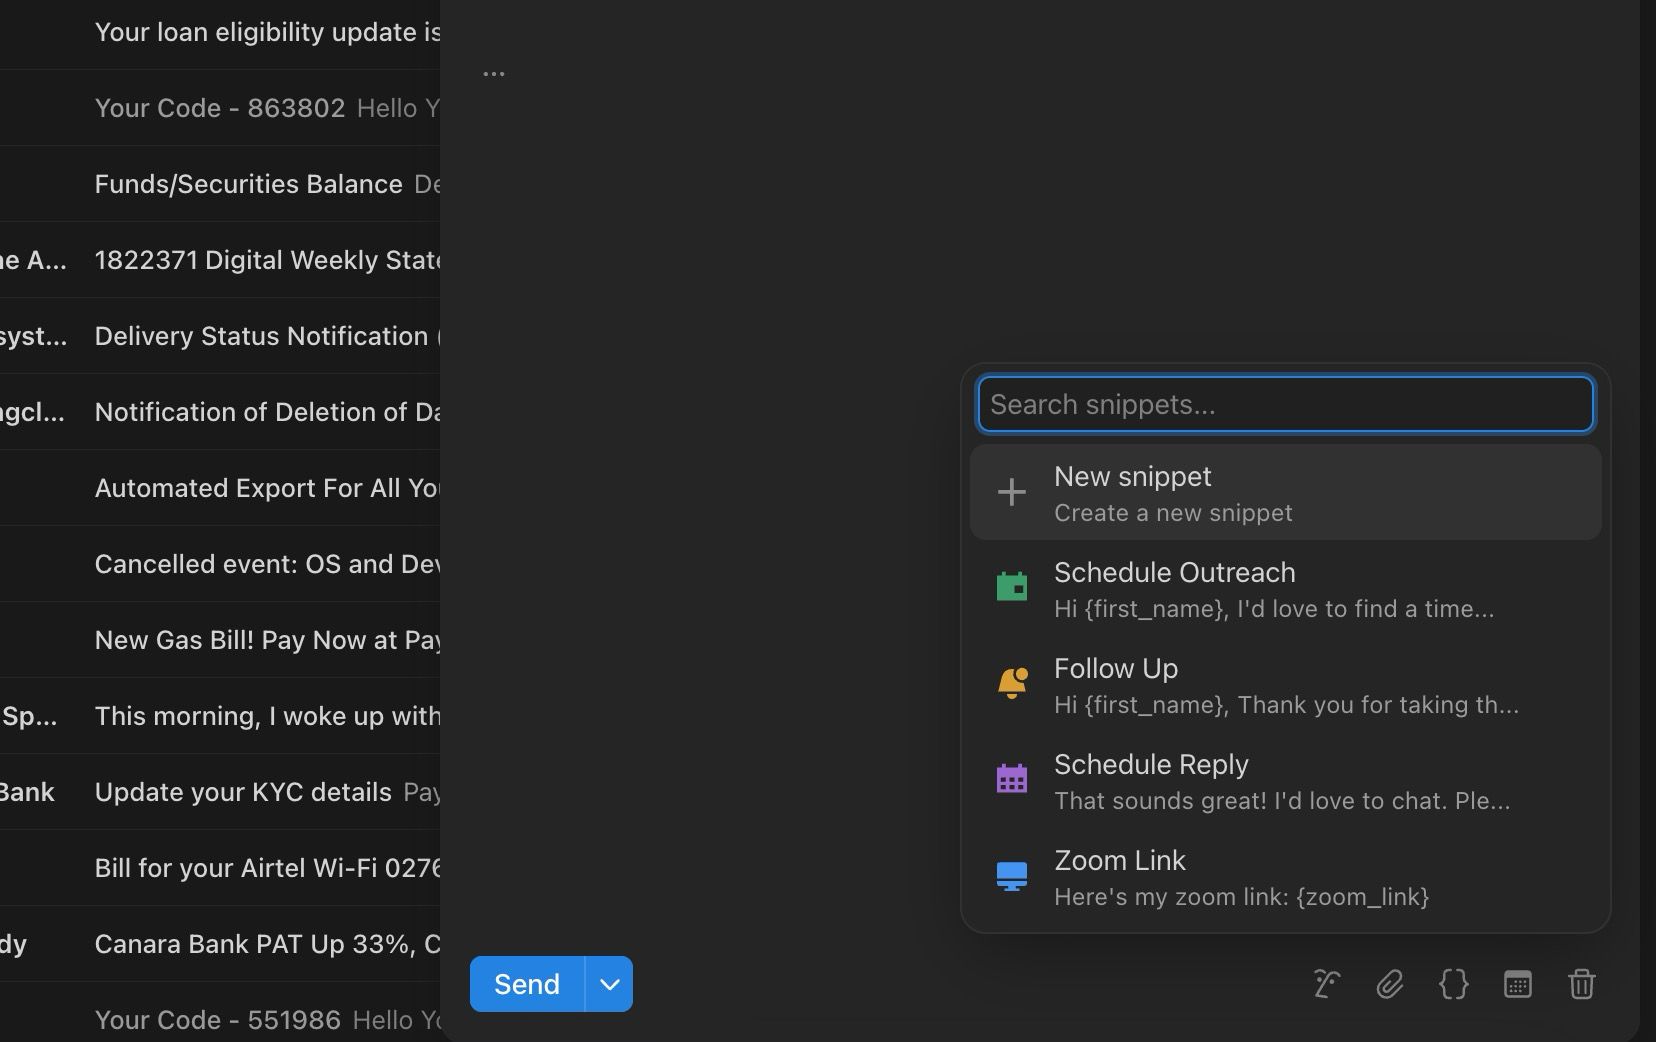Image resolution: width=1656 pixels, height=1042 pixels.
Task: Expand the three-dot trimmed content in the draft
Action: [493, 74]
